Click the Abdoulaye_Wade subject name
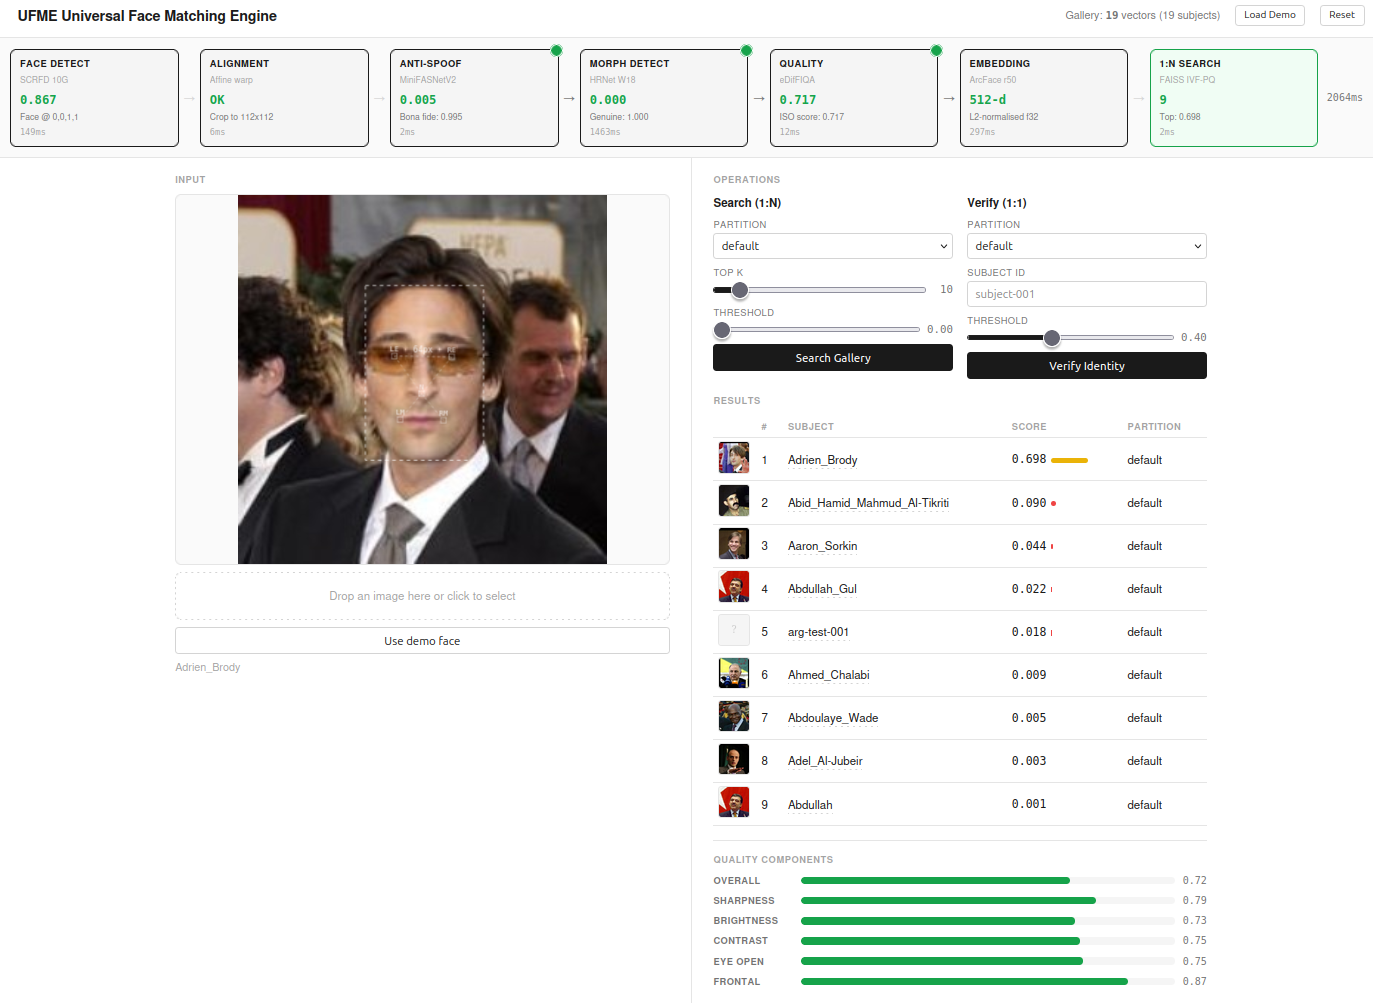Viewport: 1373px width, 1004px height. [x=833, y=718]
